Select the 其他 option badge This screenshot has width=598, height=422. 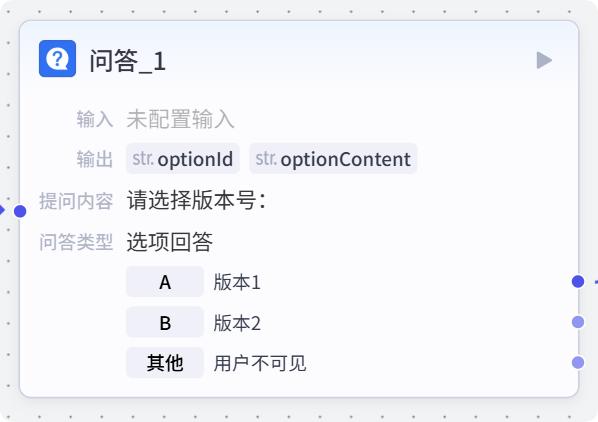coord(165,363)
